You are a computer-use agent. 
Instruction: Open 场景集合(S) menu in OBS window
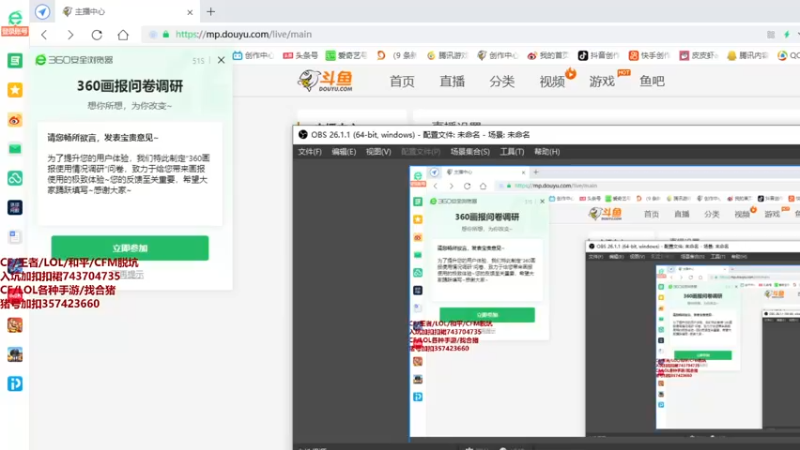470,152
